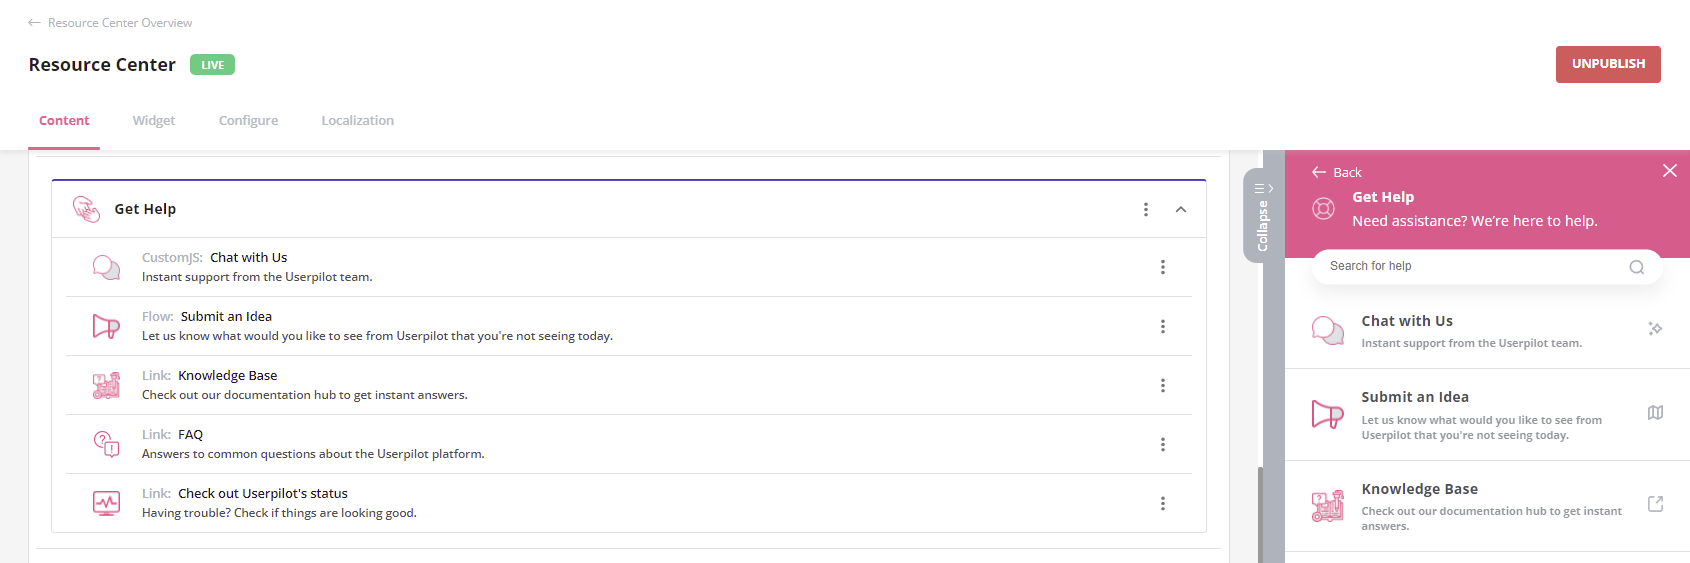Click Back in the preview header
The image size is (1690, 563).
1337,172
